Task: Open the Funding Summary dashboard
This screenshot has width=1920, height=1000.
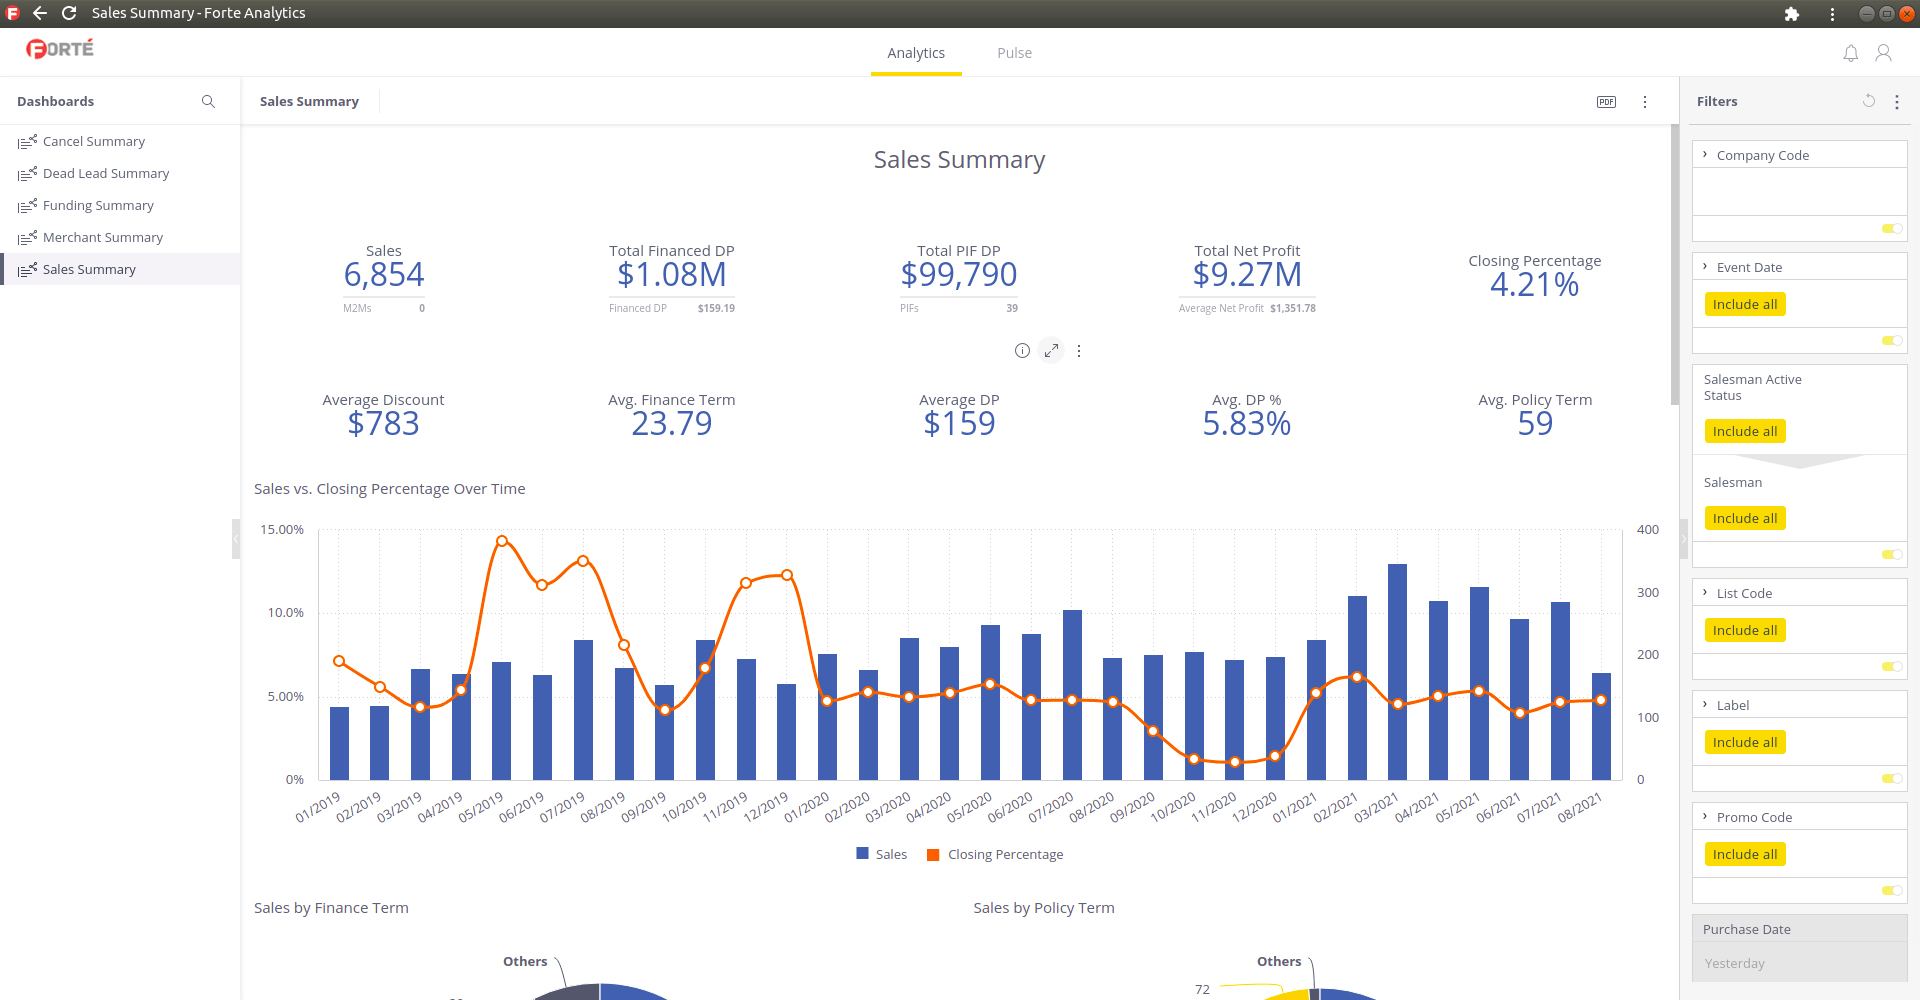Action: point(98,206)
